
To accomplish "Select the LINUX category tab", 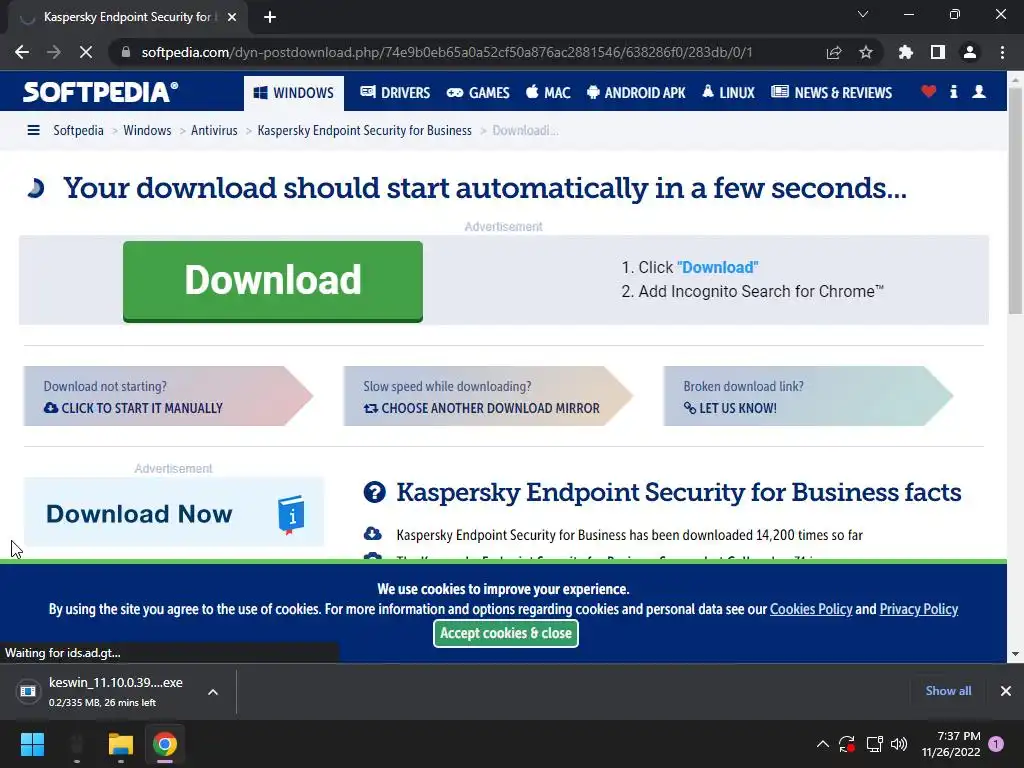I will [x=728, y=93].
